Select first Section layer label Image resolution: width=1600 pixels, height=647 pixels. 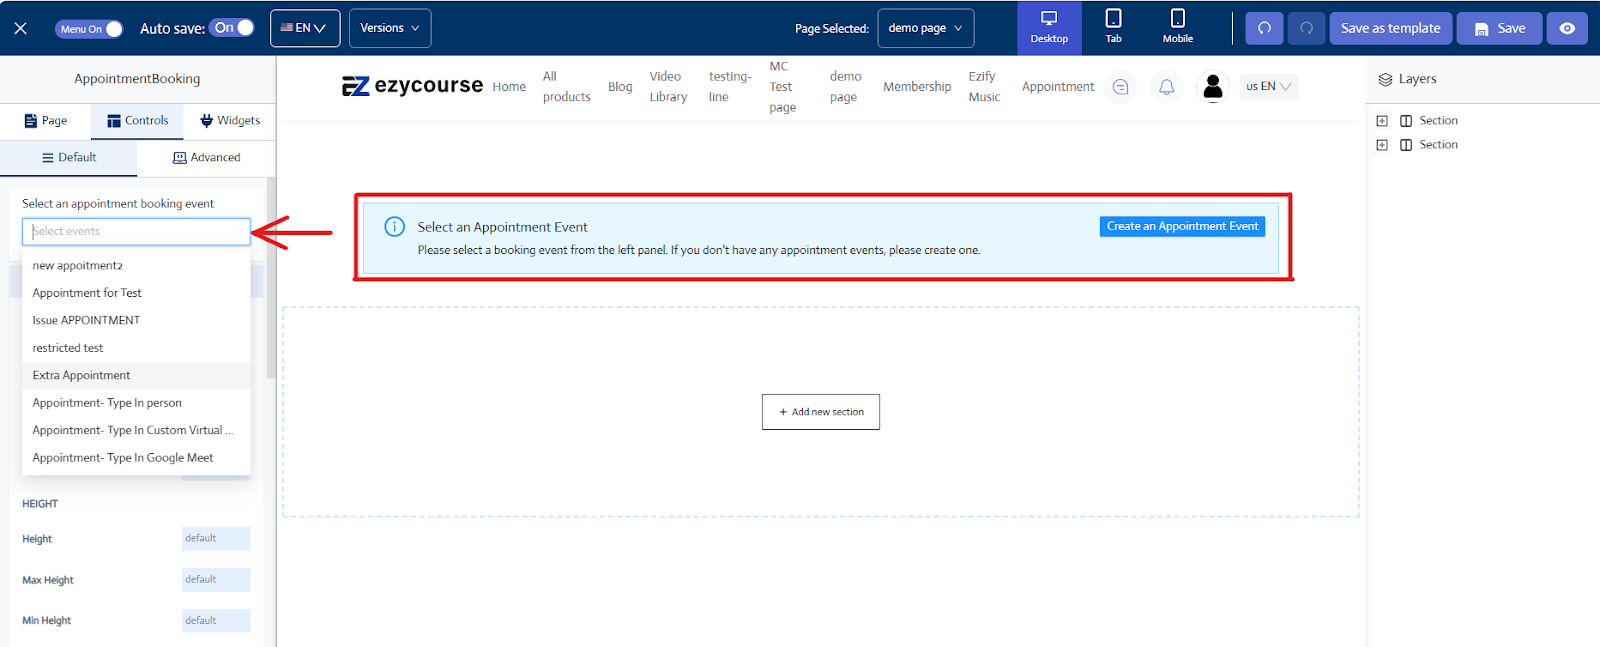[x=1438, y=121]
